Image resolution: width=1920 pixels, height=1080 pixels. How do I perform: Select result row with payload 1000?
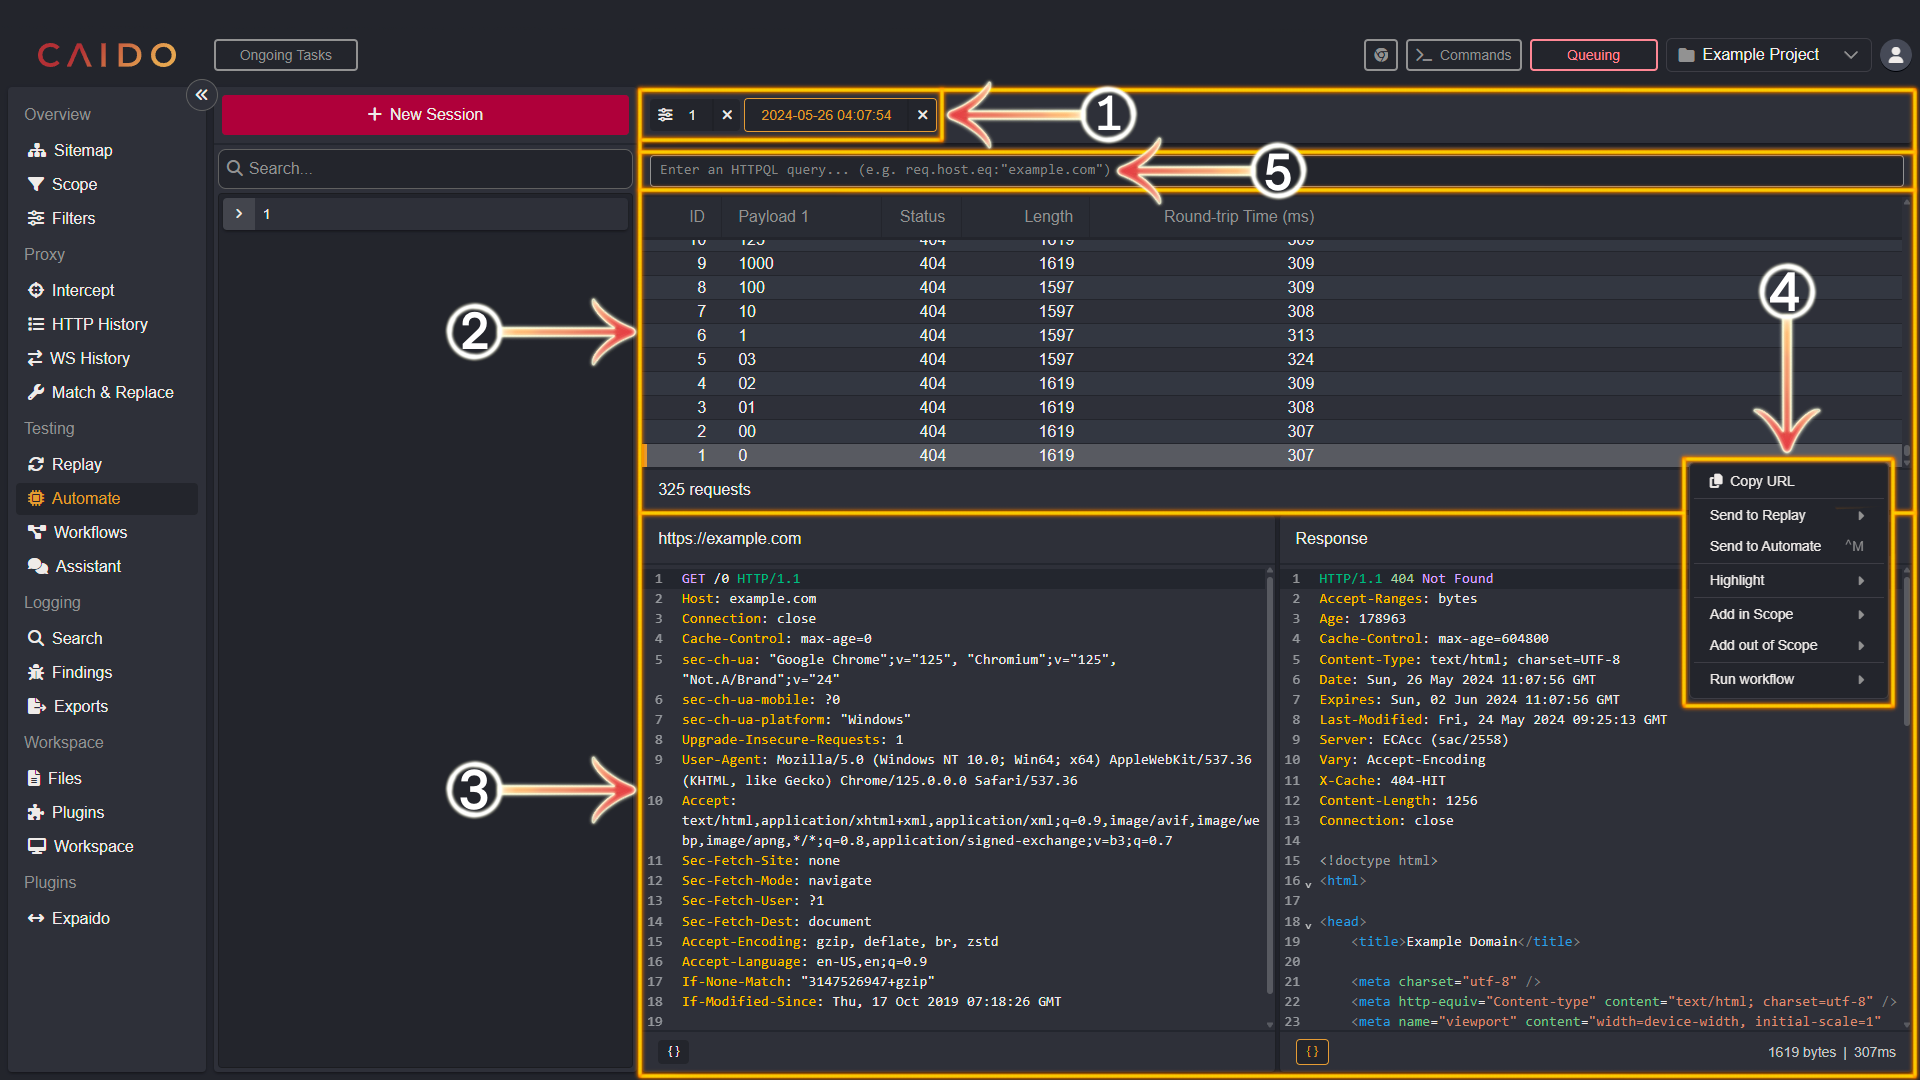[1272, 263]
